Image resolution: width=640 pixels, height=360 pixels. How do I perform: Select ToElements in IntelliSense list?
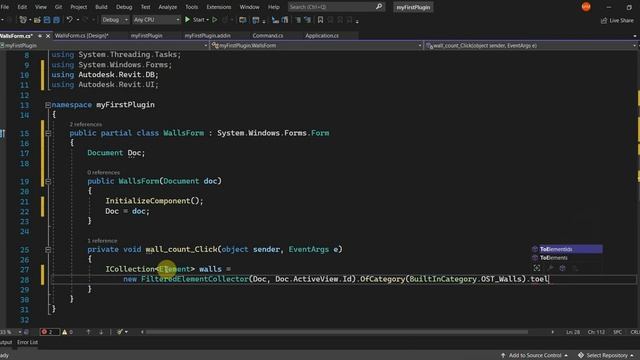567,258
